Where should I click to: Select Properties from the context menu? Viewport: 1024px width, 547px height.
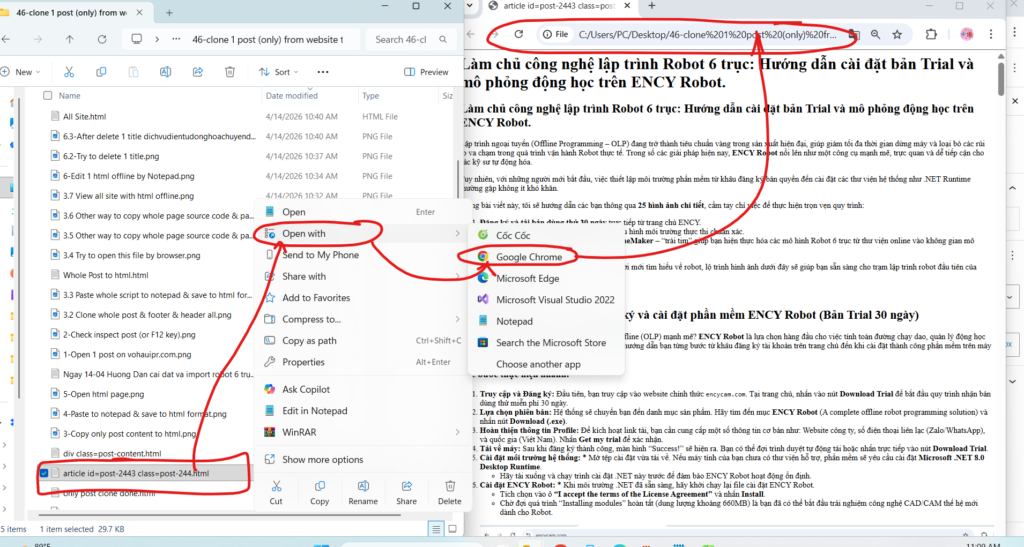pyautogui.click(x=303, y=362)
